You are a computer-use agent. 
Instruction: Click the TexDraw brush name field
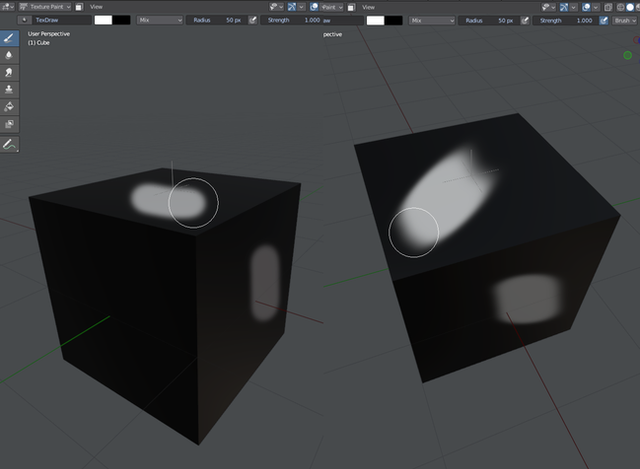(x=62, y=20)
